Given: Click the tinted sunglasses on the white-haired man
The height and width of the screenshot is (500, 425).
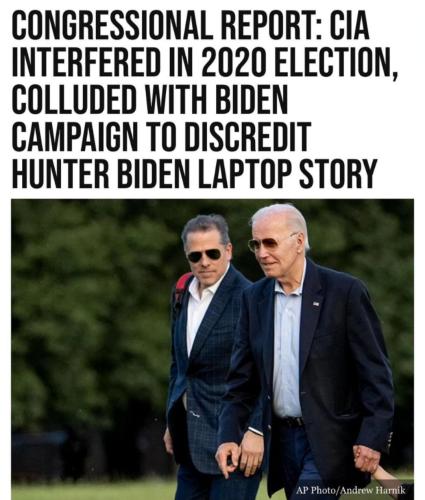Looking at the screenshot, I should 268,243.
